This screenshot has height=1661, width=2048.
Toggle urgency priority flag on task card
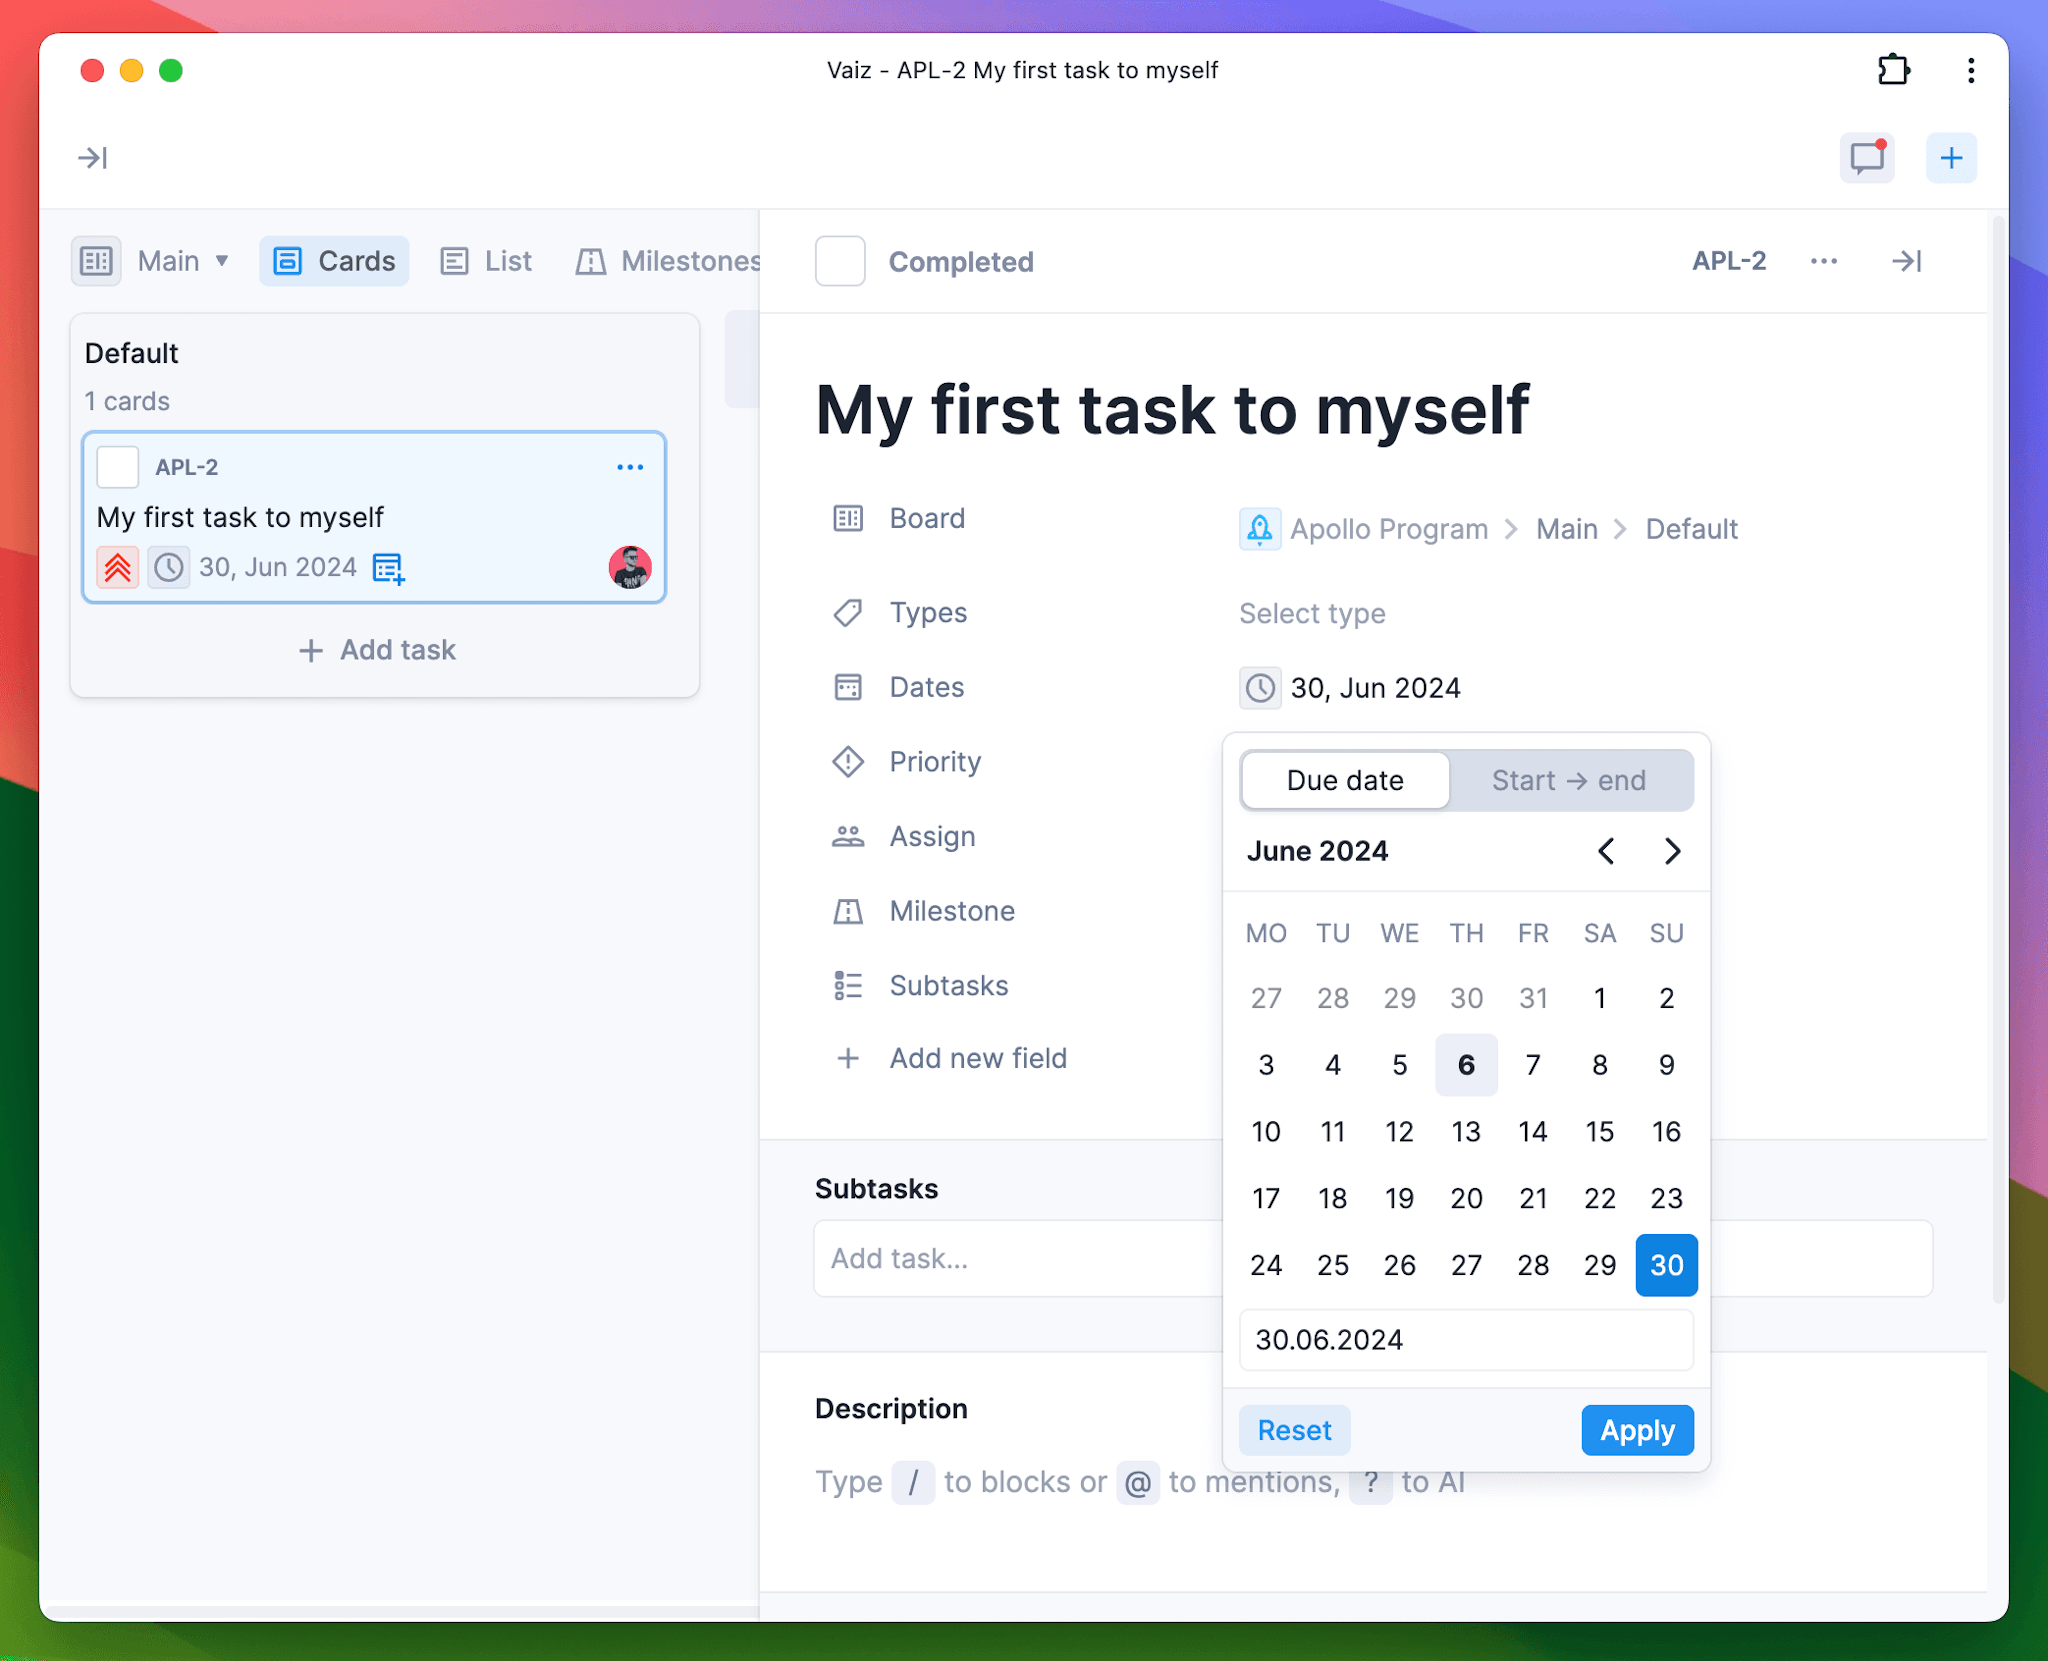117,566
